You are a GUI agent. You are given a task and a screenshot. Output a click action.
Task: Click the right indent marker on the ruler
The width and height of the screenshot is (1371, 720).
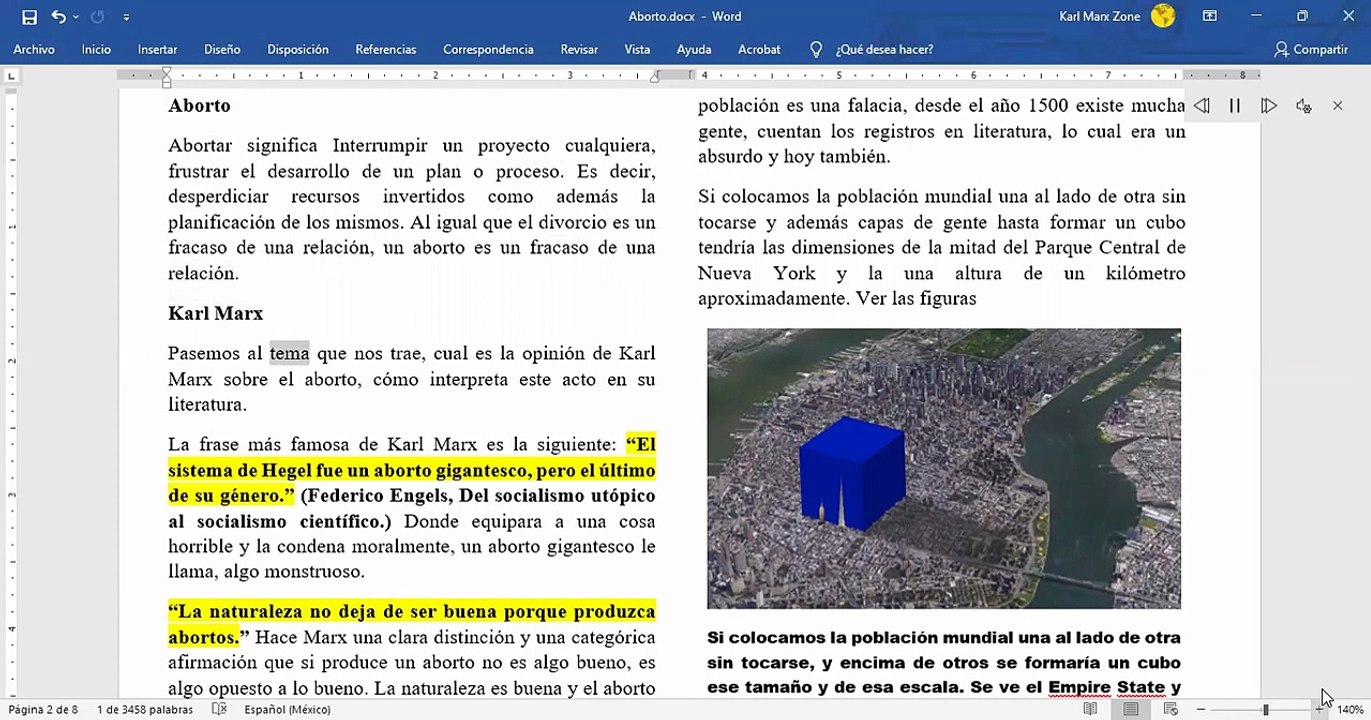[x=655, y=77]
